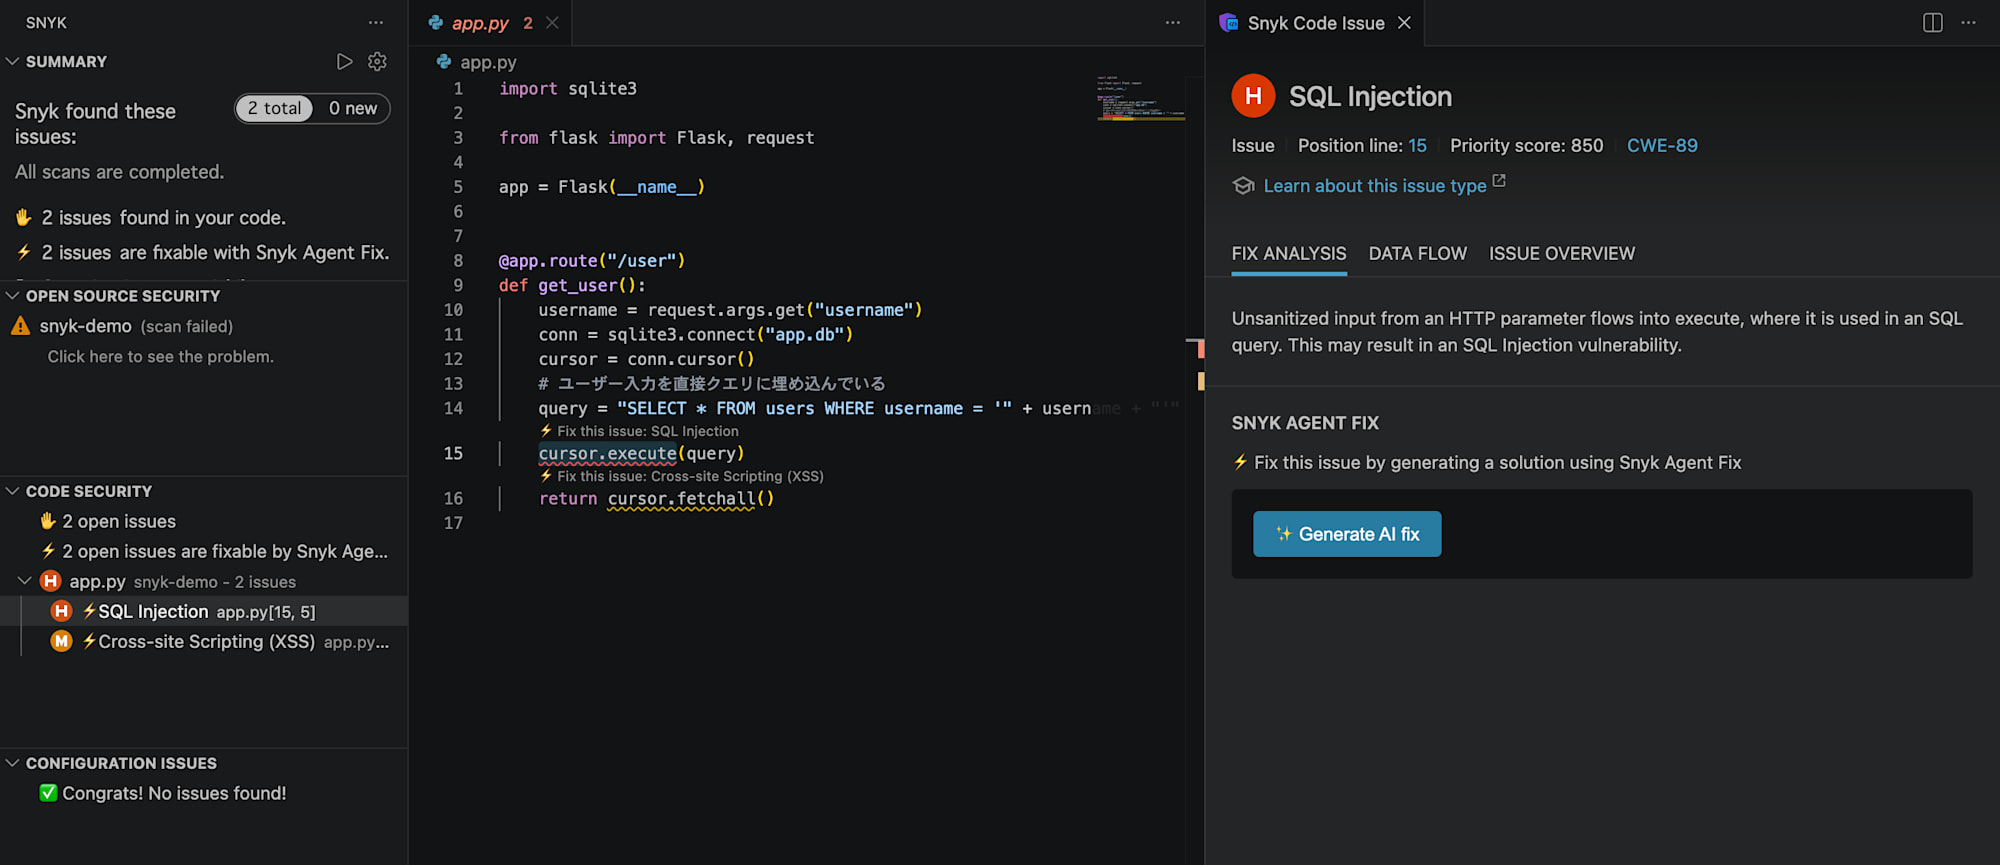Select Cross-site Scripting (XSS) issue in tree

(x=204, y=641)
